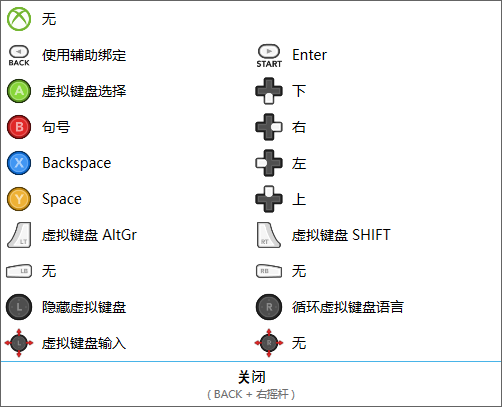The image size is (502, 407).
Task: Click the LB bumper icon
Action: 19,271
